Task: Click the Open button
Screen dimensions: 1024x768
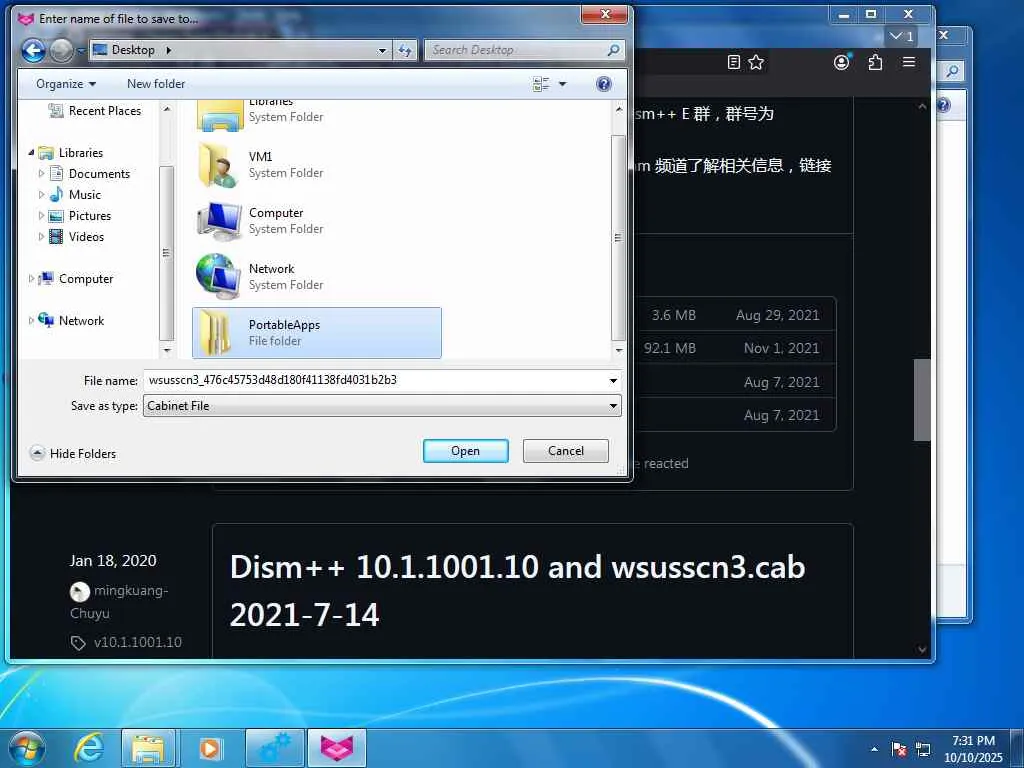Action: [466, 451]
